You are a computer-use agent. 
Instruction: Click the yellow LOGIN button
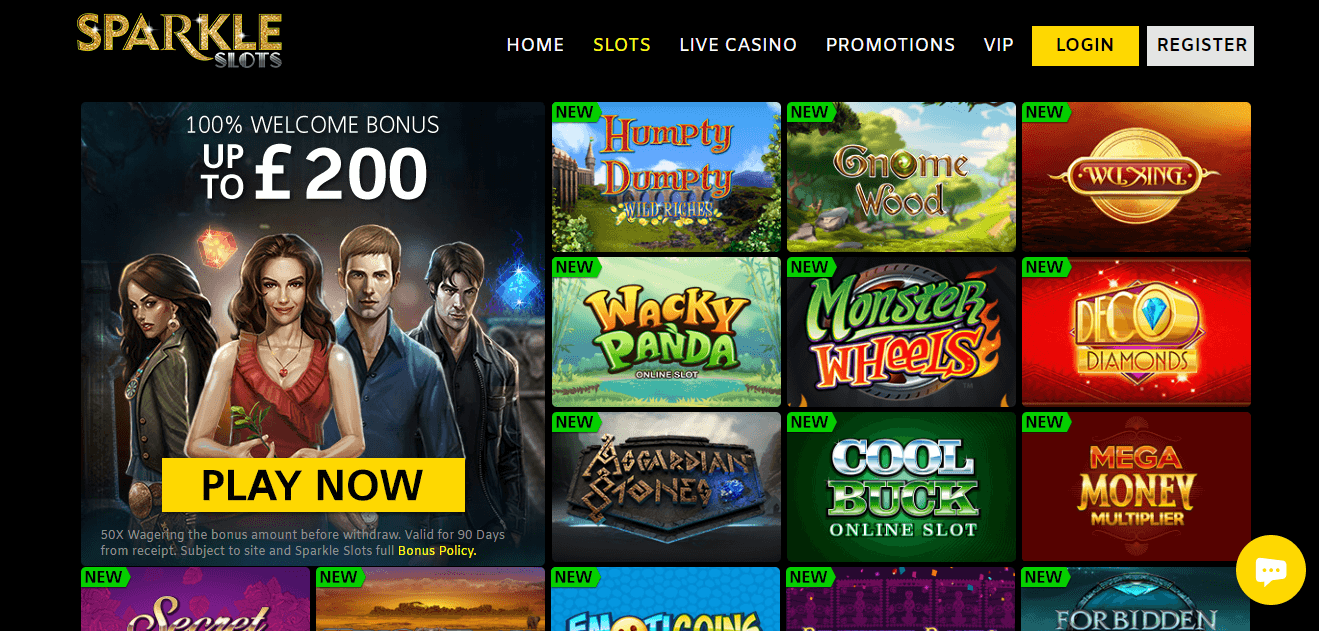click(x=1085, y=46)
